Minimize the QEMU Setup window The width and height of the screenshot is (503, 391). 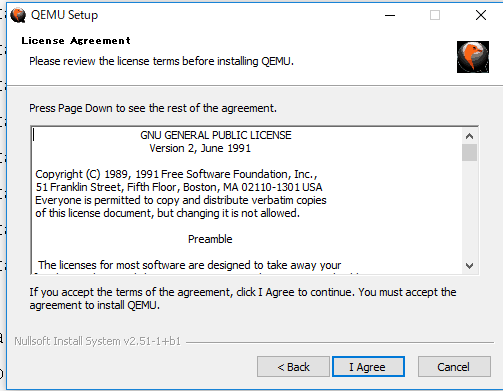(x=390, y=15)
